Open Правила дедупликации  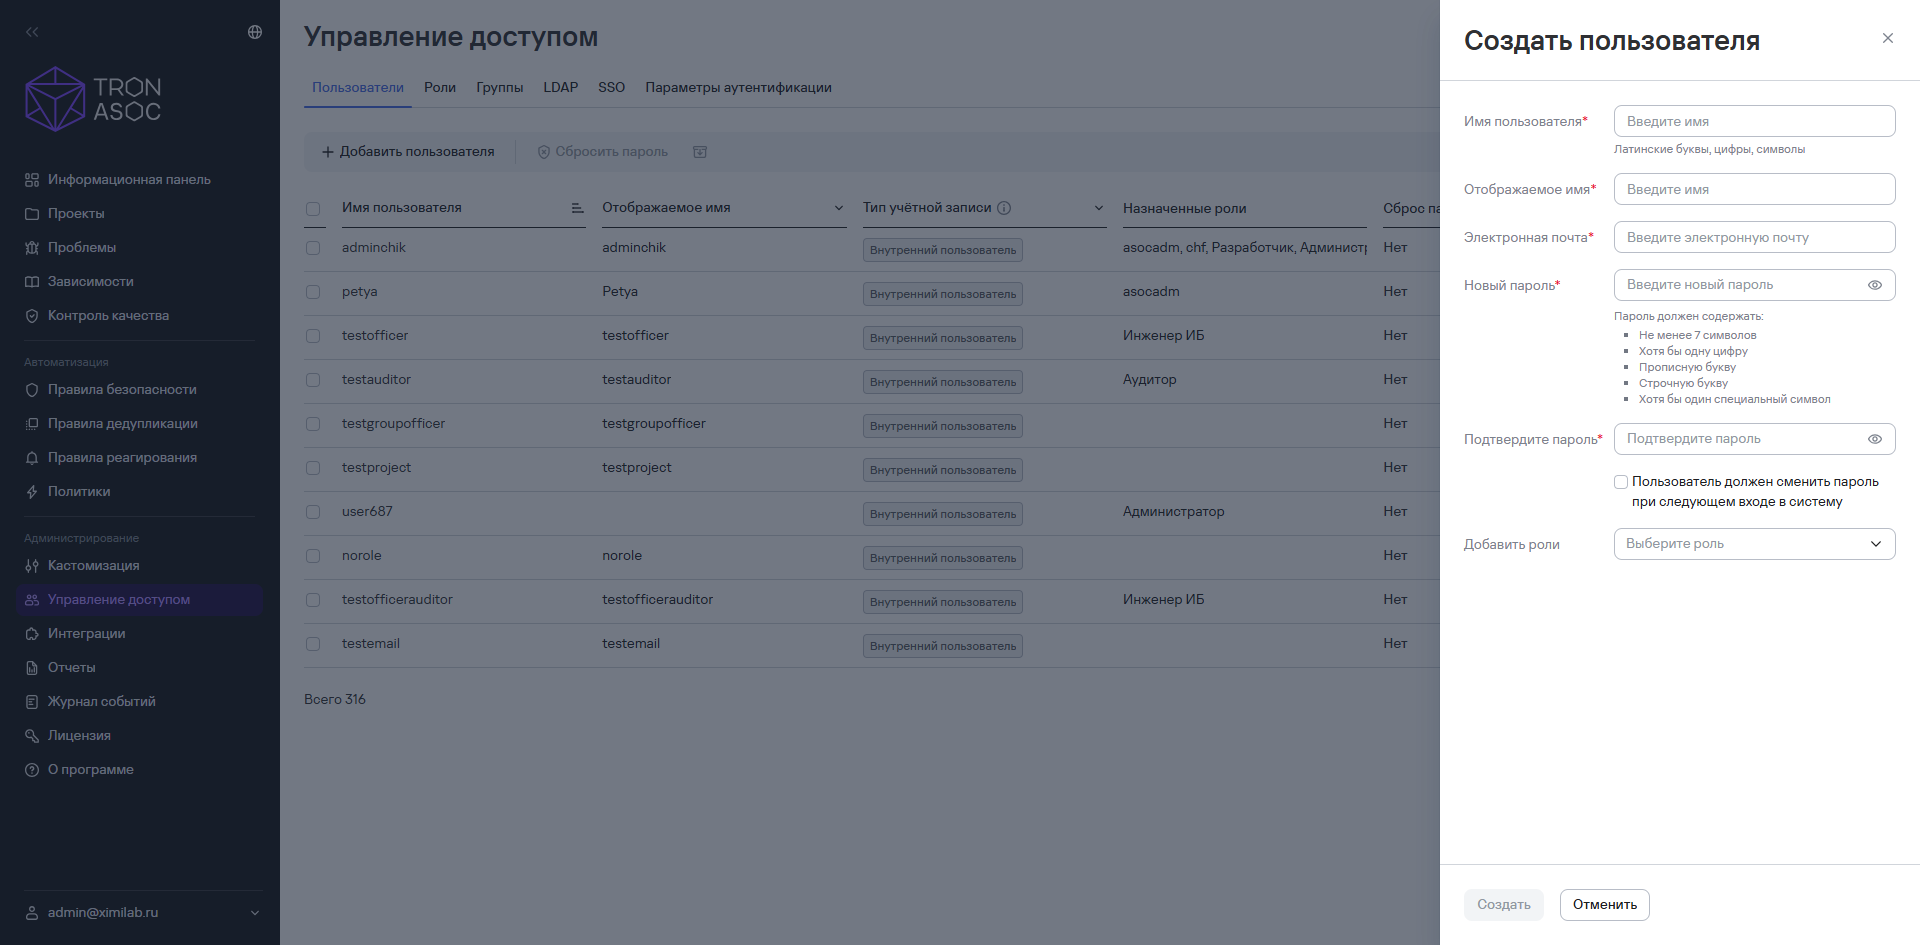123,424
